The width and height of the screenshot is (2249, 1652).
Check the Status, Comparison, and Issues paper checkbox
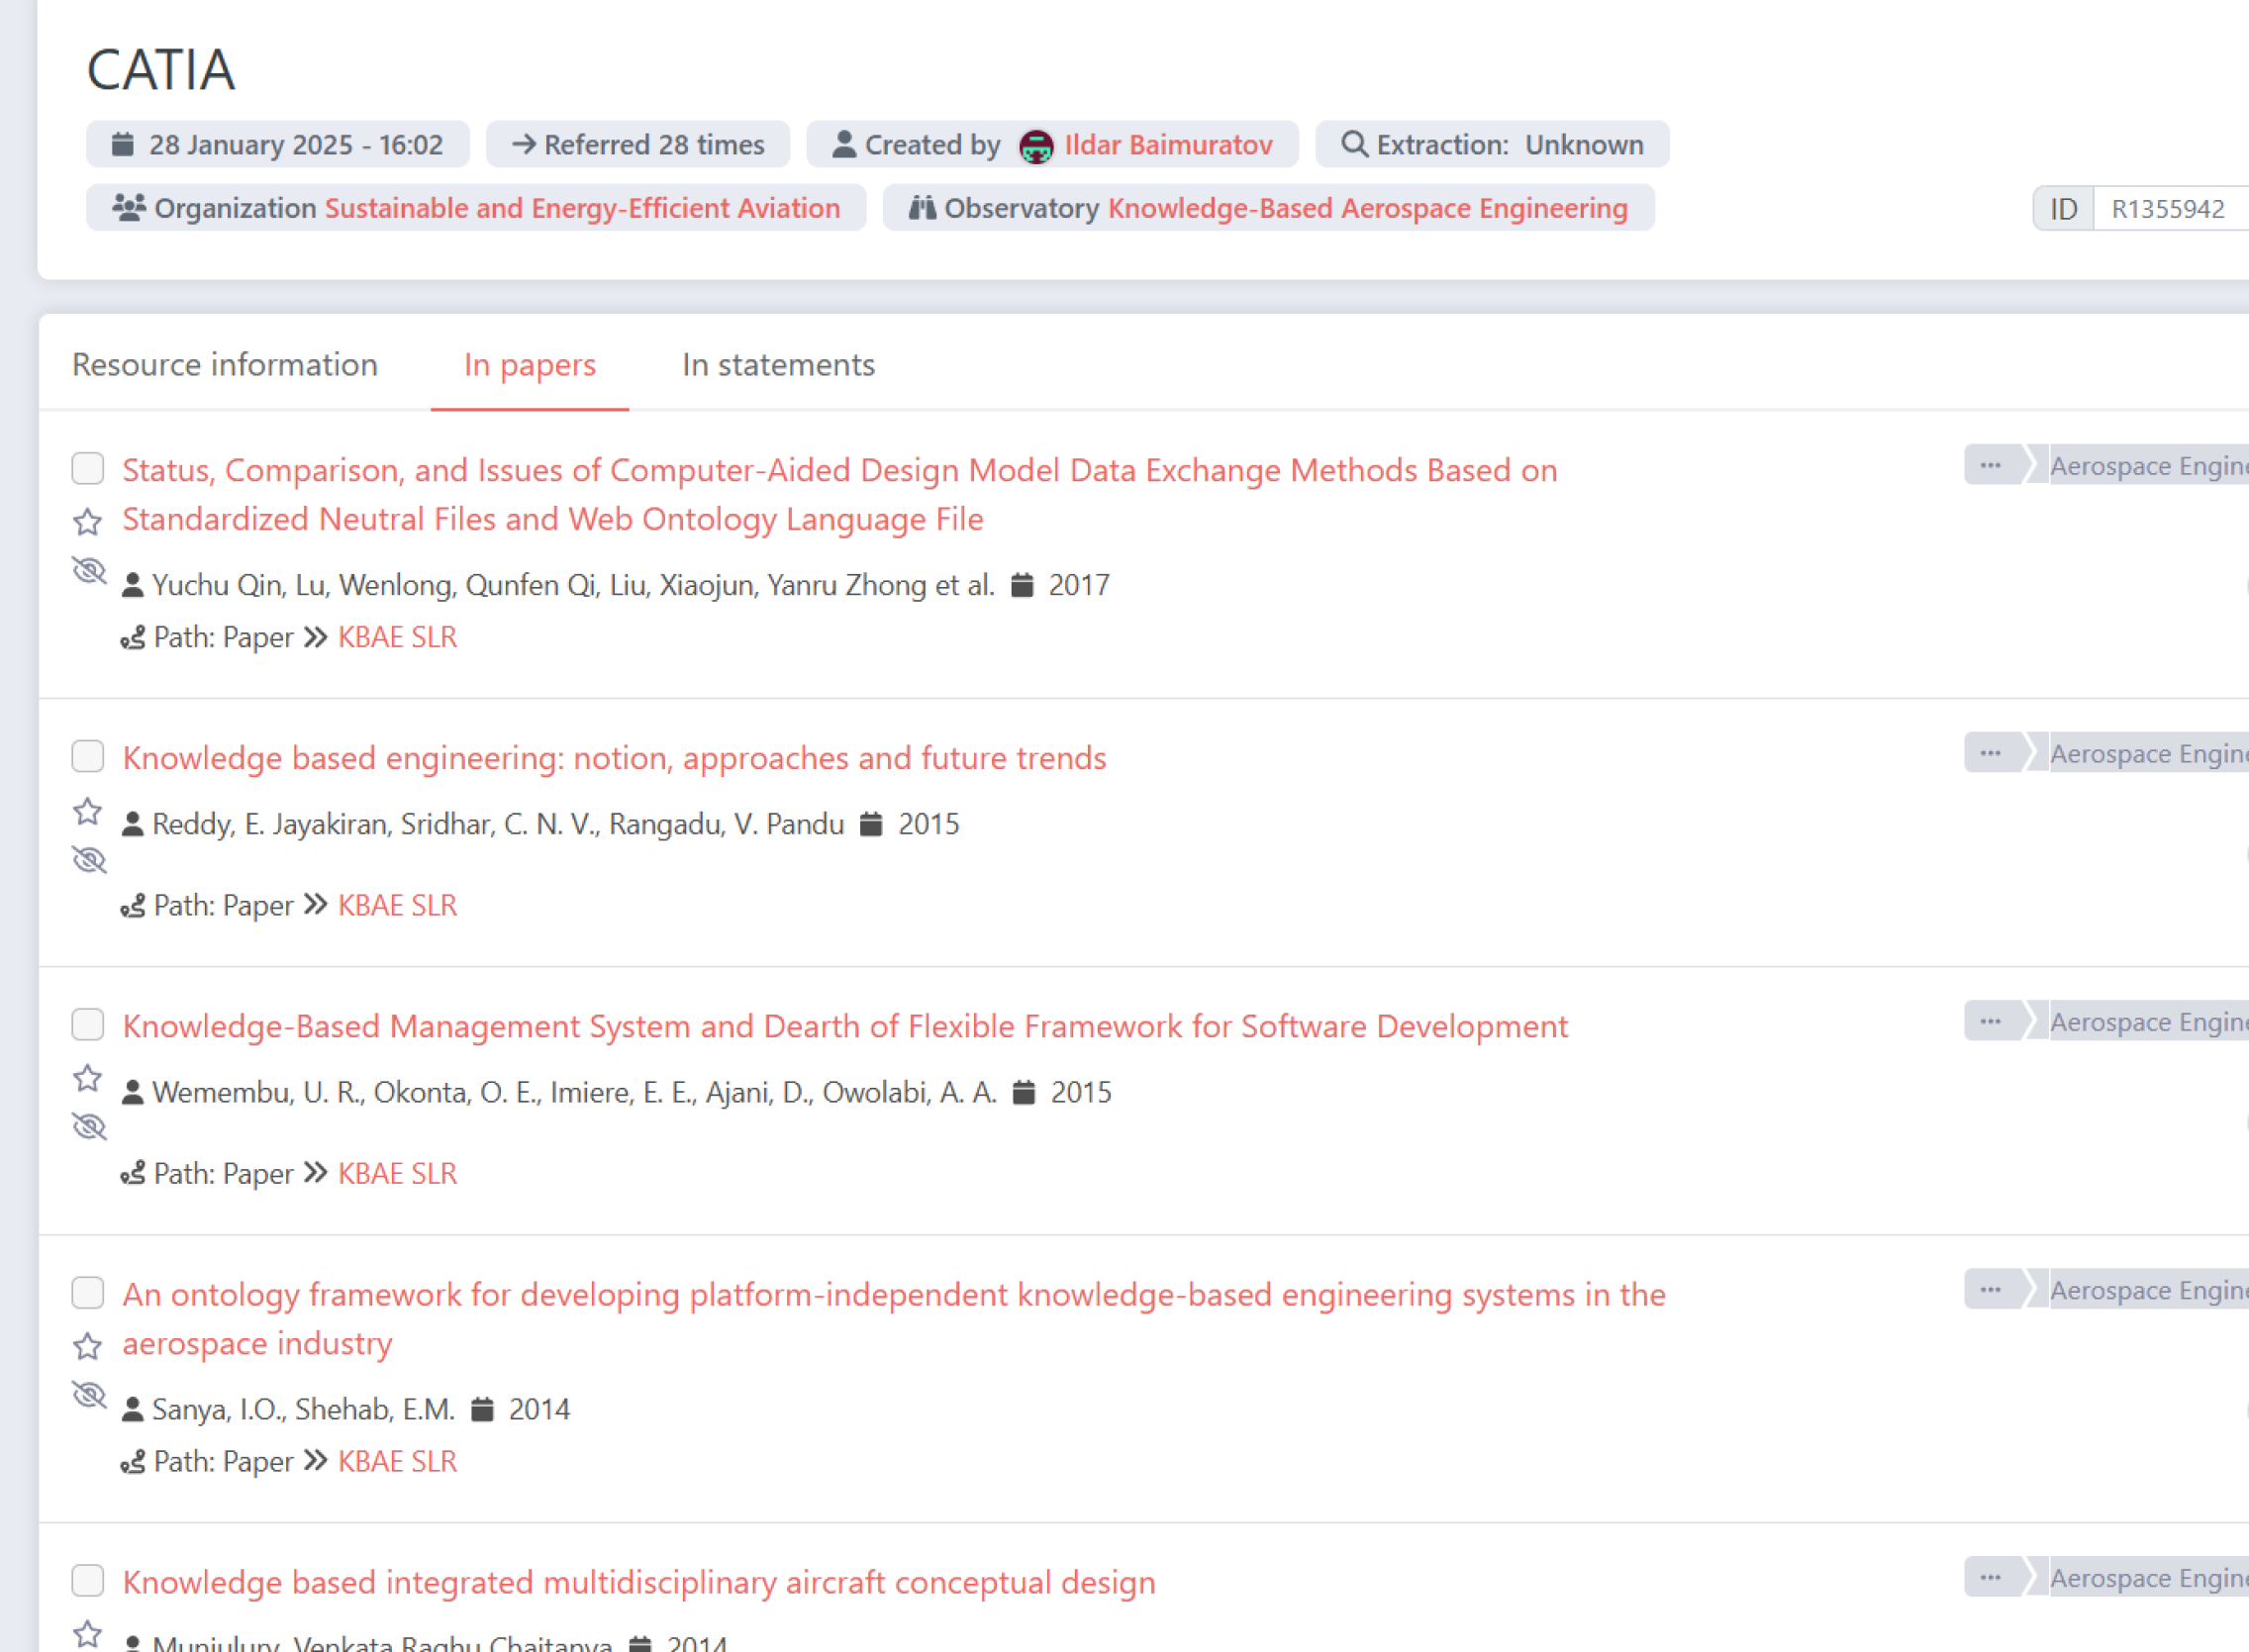point(88,468)
